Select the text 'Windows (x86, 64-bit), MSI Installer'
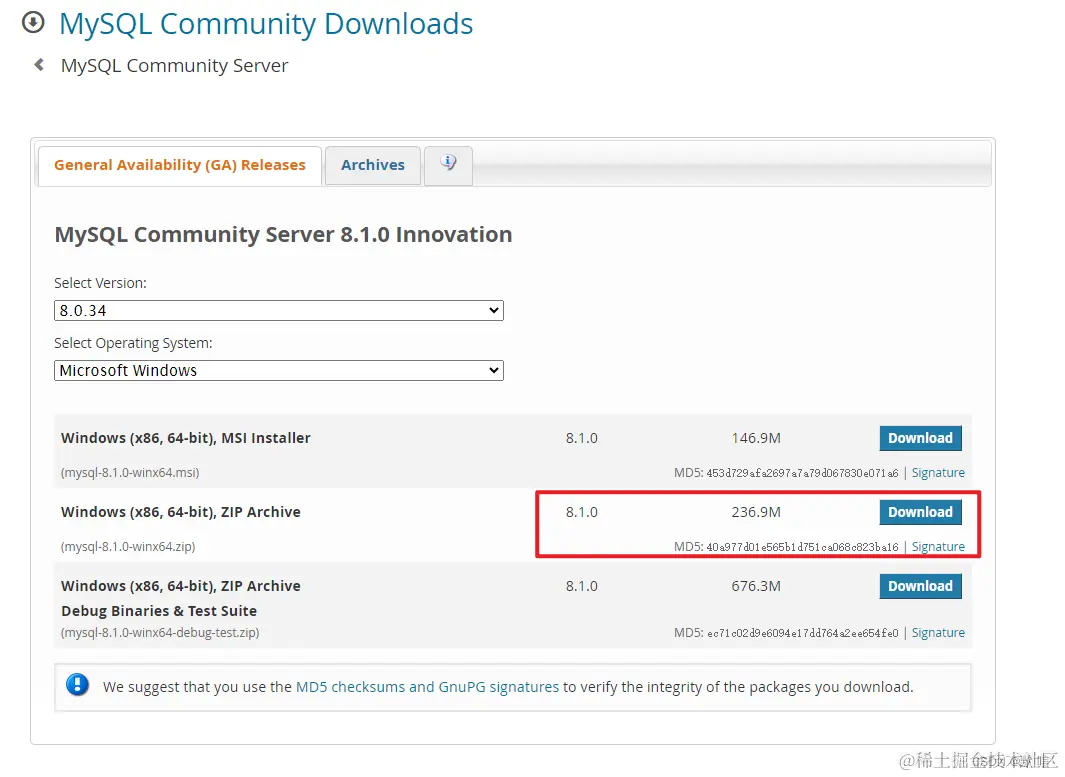1065x777 pixels. click(x=185, y=438)
